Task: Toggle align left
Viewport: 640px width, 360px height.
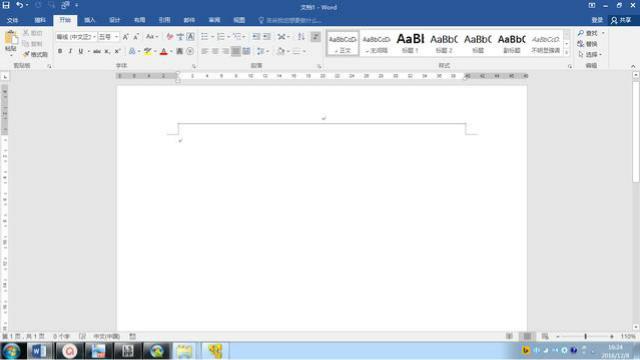Action: pos(204,51)
